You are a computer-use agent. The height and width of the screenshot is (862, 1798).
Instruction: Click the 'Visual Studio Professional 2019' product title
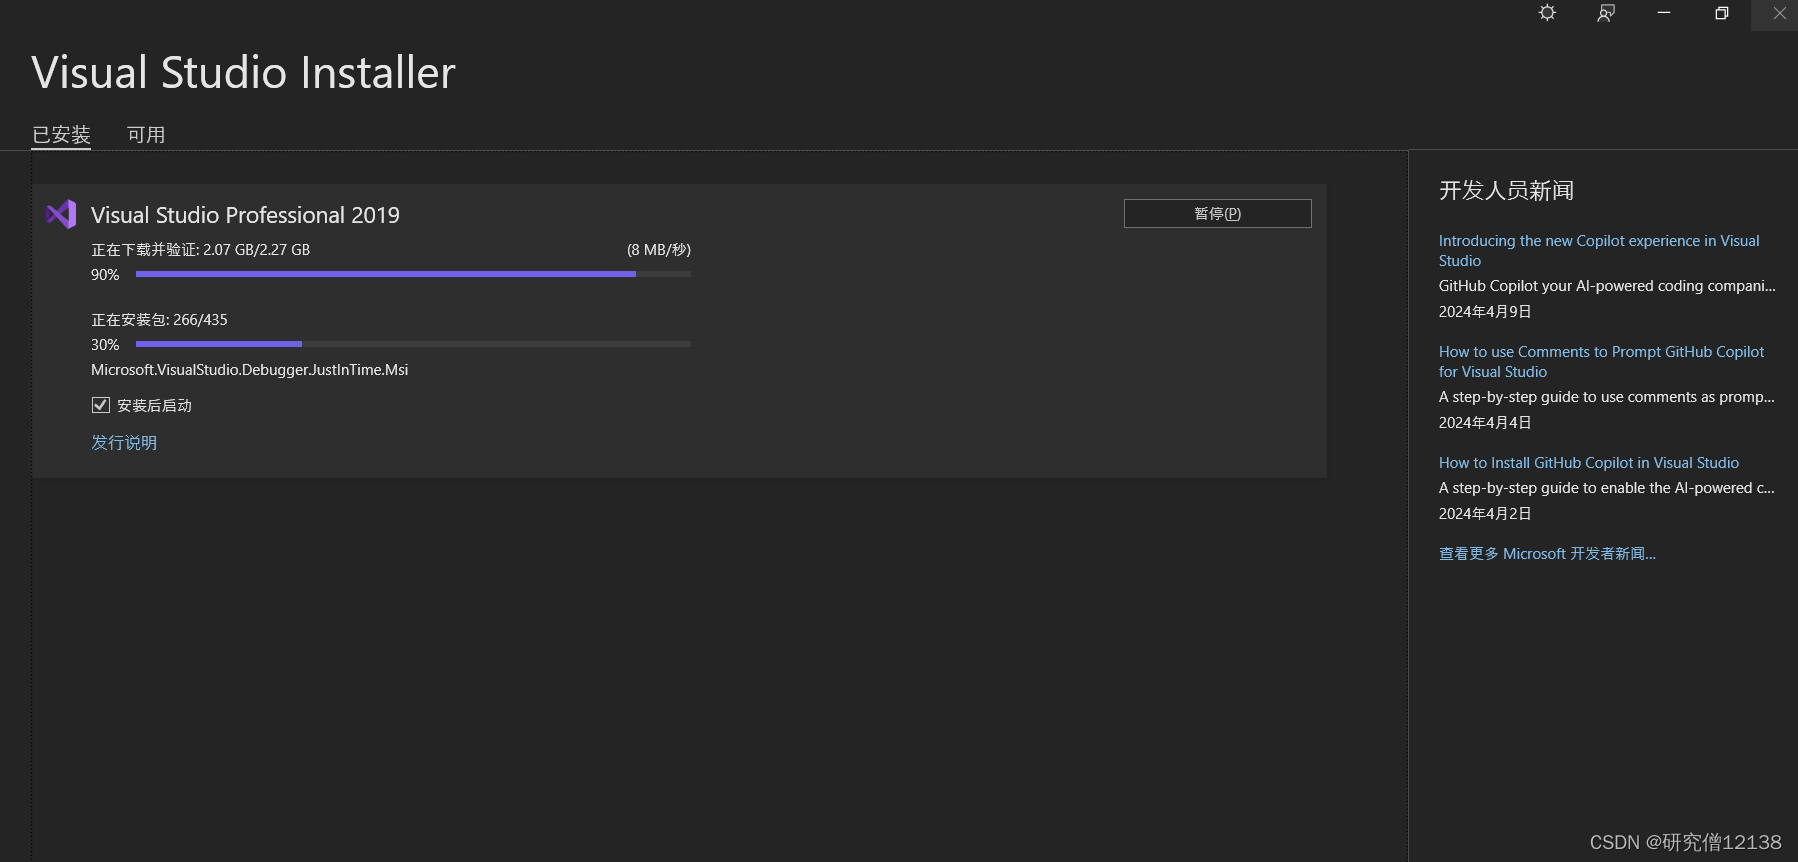pyautogui.click(x=245, y=215)
